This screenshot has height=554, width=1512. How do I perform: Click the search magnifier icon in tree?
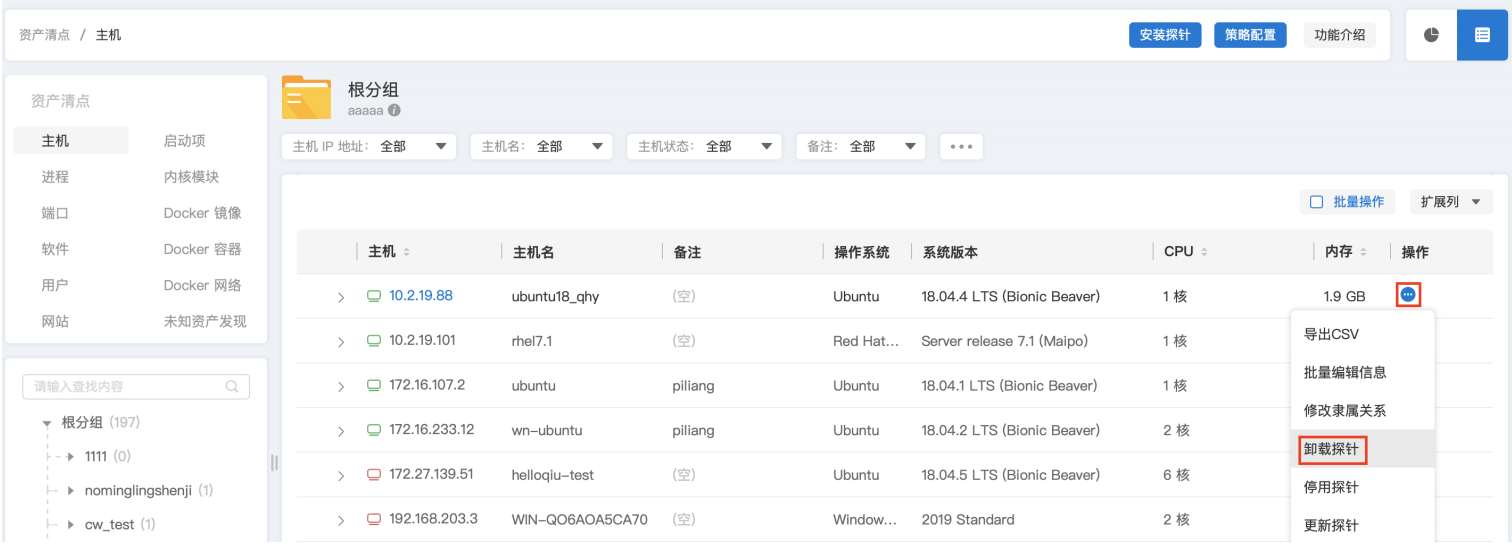[x=232, y=386]
